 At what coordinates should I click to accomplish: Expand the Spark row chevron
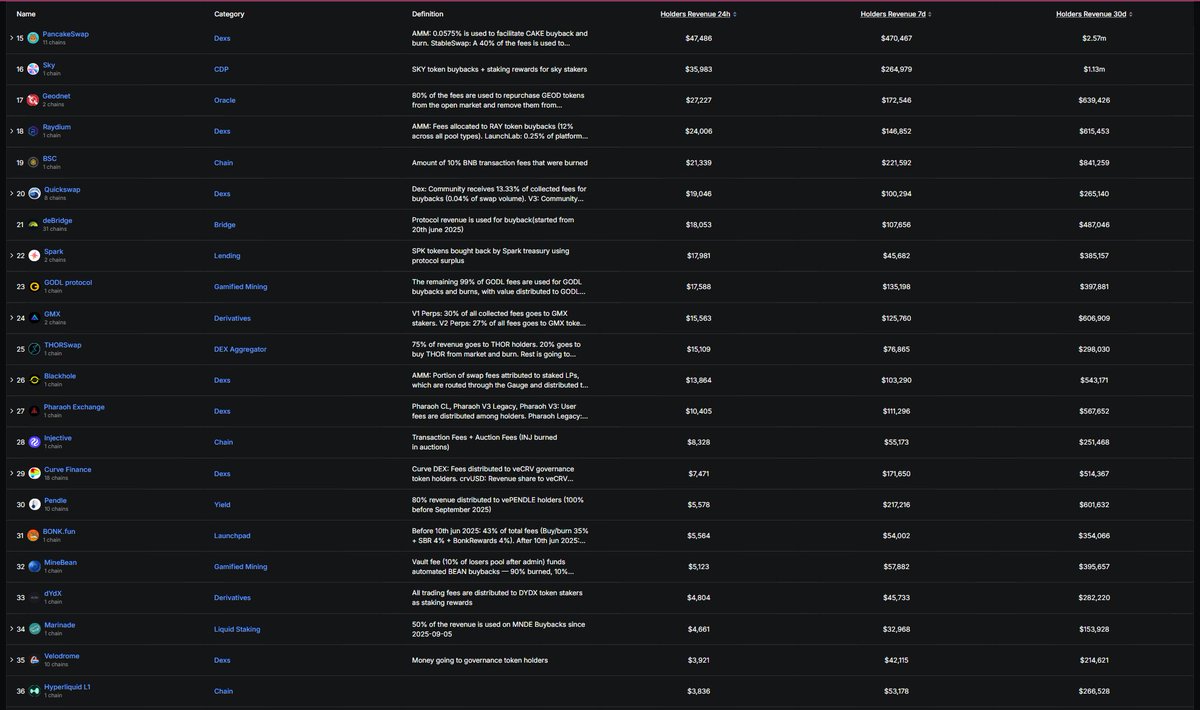[x=11, y=255]
